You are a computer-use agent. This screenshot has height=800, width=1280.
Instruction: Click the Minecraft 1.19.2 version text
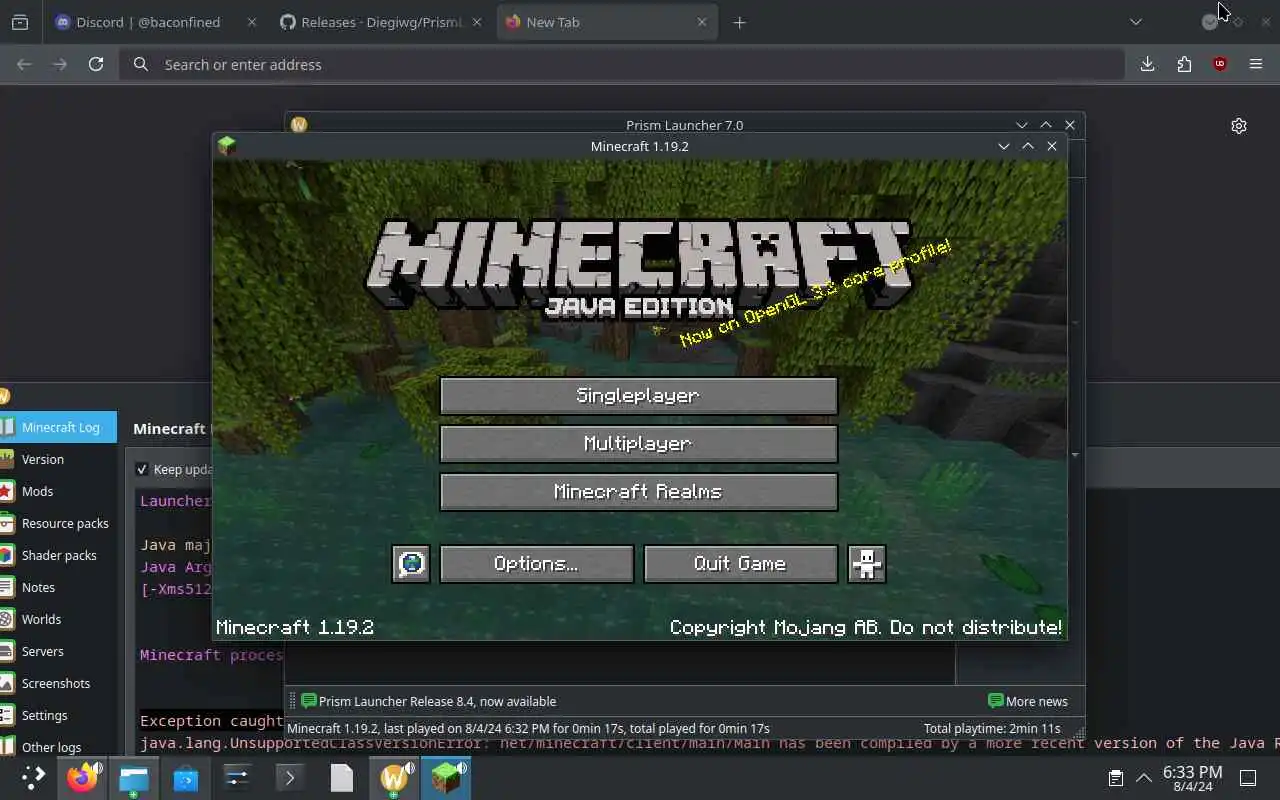(x=294, y=628)
